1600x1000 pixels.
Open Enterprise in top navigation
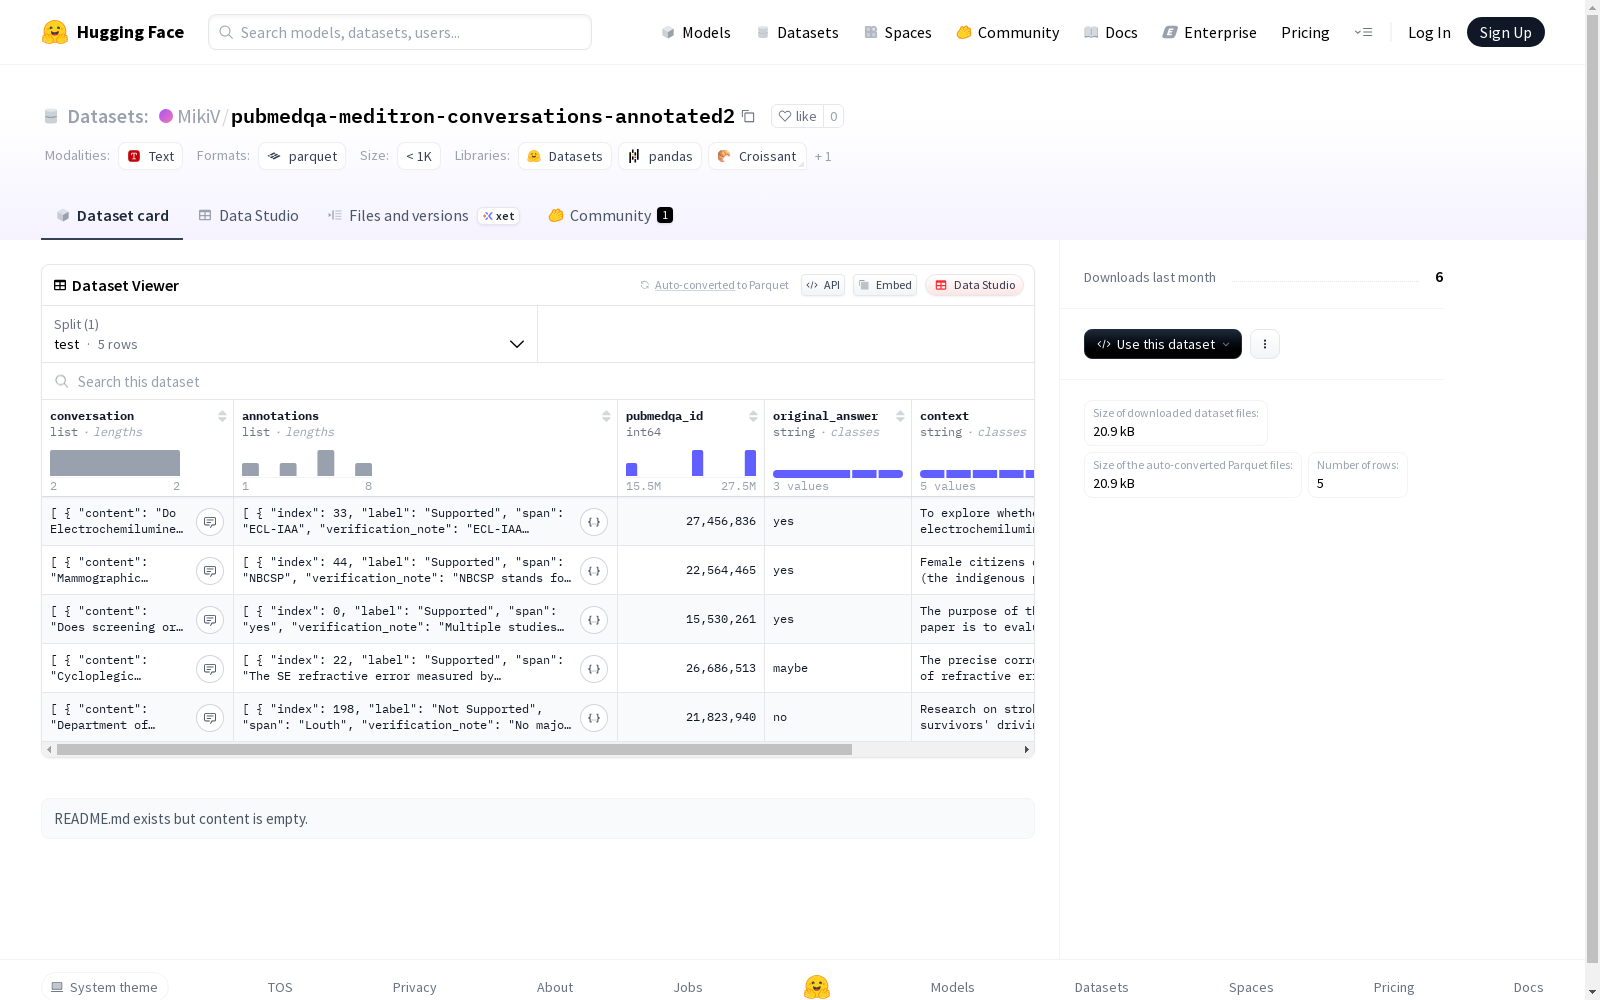1210,32
